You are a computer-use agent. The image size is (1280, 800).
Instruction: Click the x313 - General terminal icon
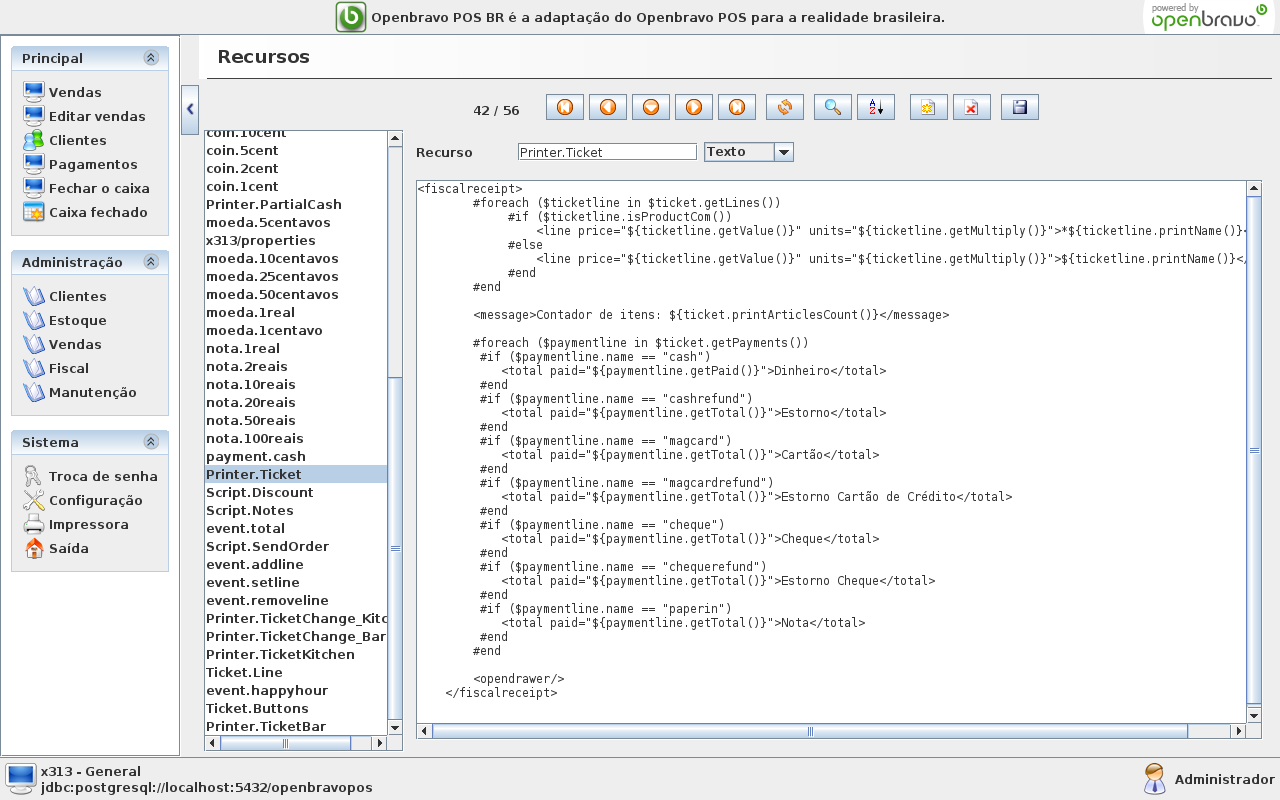(21, 778)
